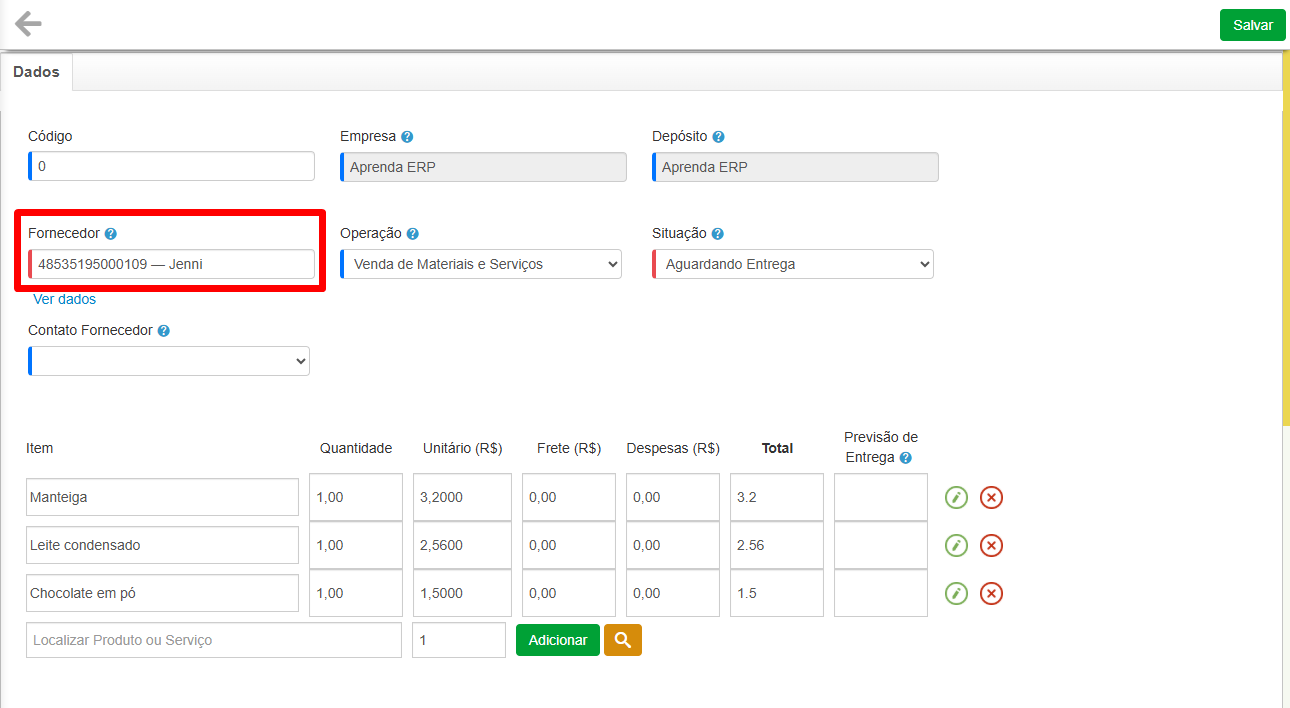Expand the Situação dropdown
1290x708 pixels.
[793, 264]
